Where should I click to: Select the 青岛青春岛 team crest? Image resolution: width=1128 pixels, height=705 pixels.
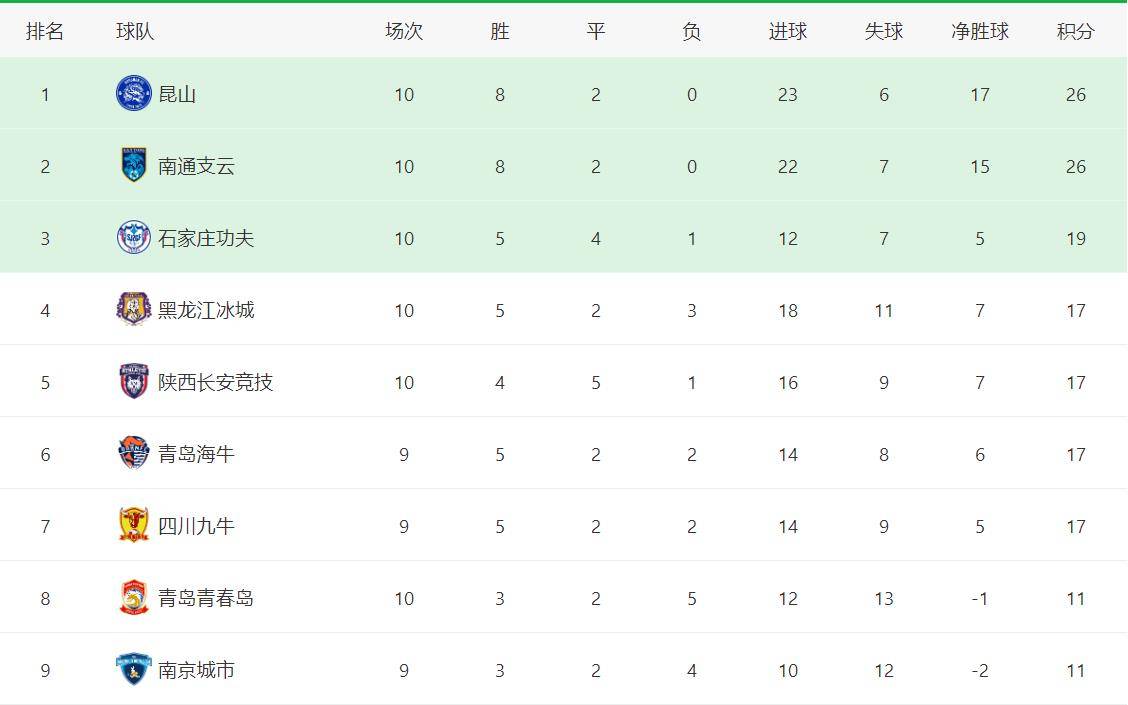(x=134, y=597)
